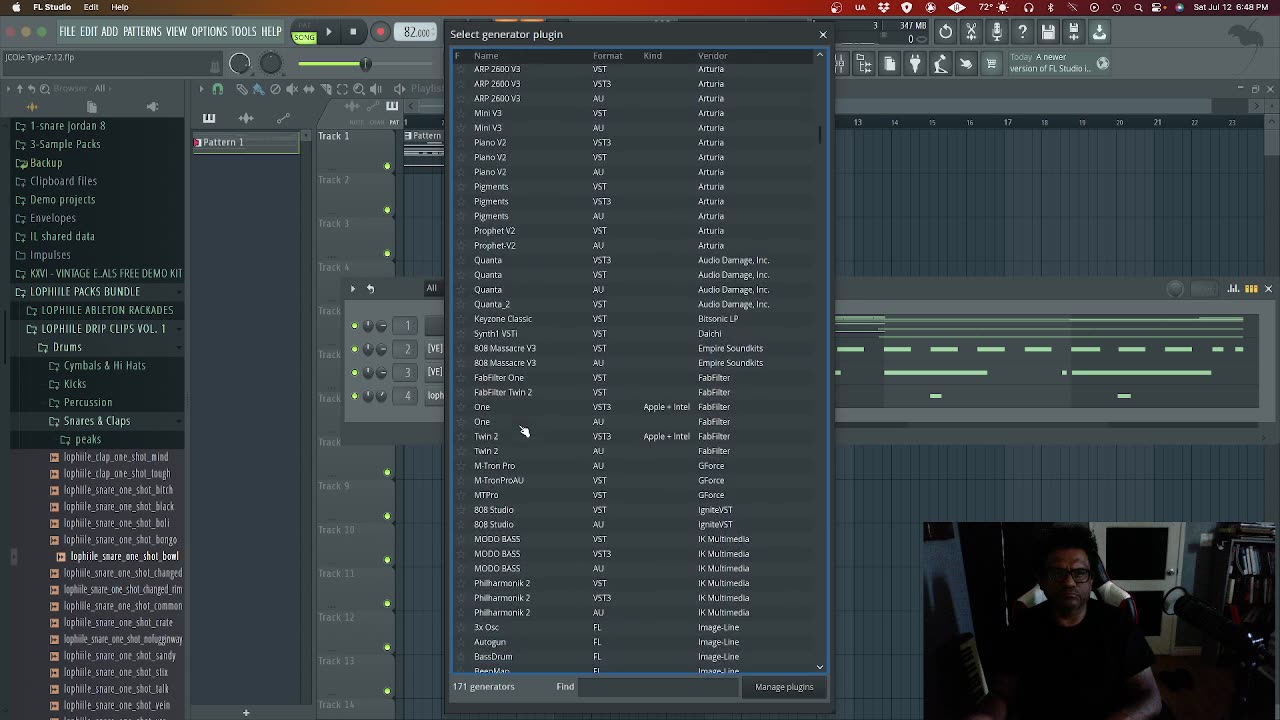This screenshot has height=720, width=1280.
Task: Open the FILE menu
Action: 67,32
